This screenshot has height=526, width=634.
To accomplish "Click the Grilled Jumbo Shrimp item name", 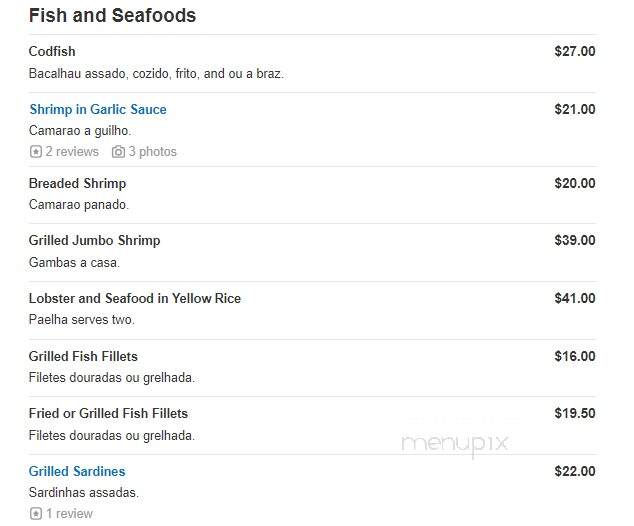I will [95, 240].
